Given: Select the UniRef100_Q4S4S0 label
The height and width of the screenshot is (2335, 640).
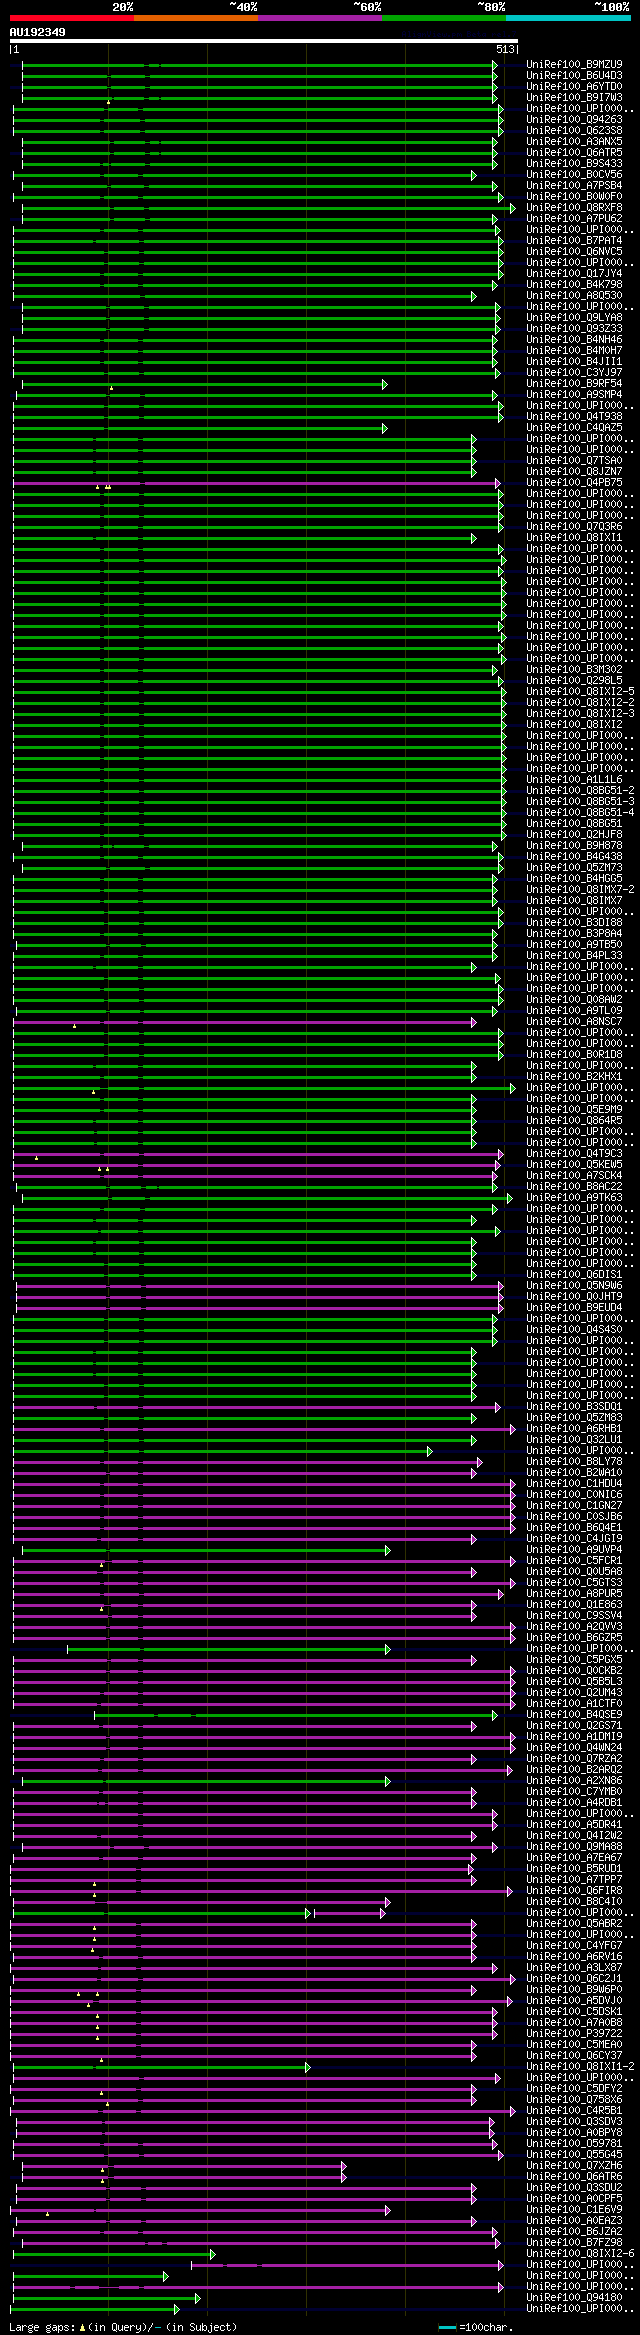Looking at the screenshot, I should (574, 1330).
